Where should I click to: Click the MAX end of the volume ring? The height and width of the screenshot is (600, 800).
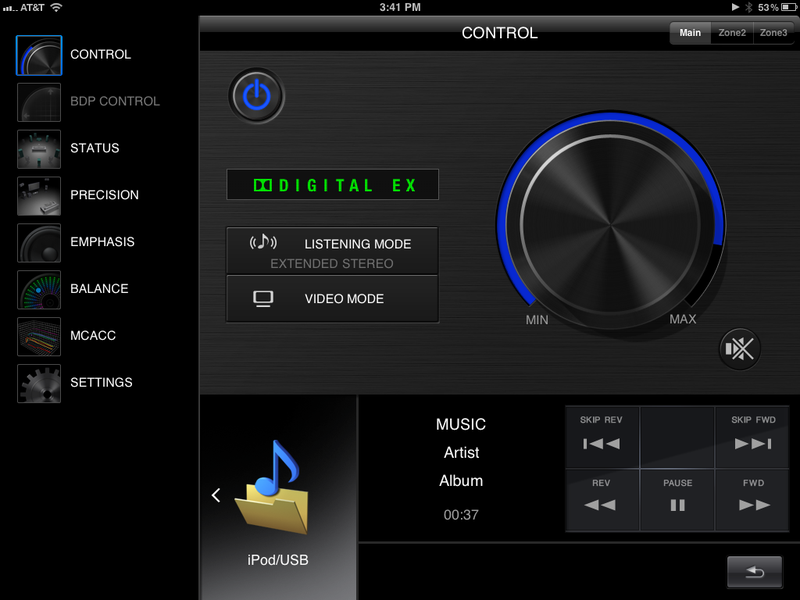tap(683, 319)
